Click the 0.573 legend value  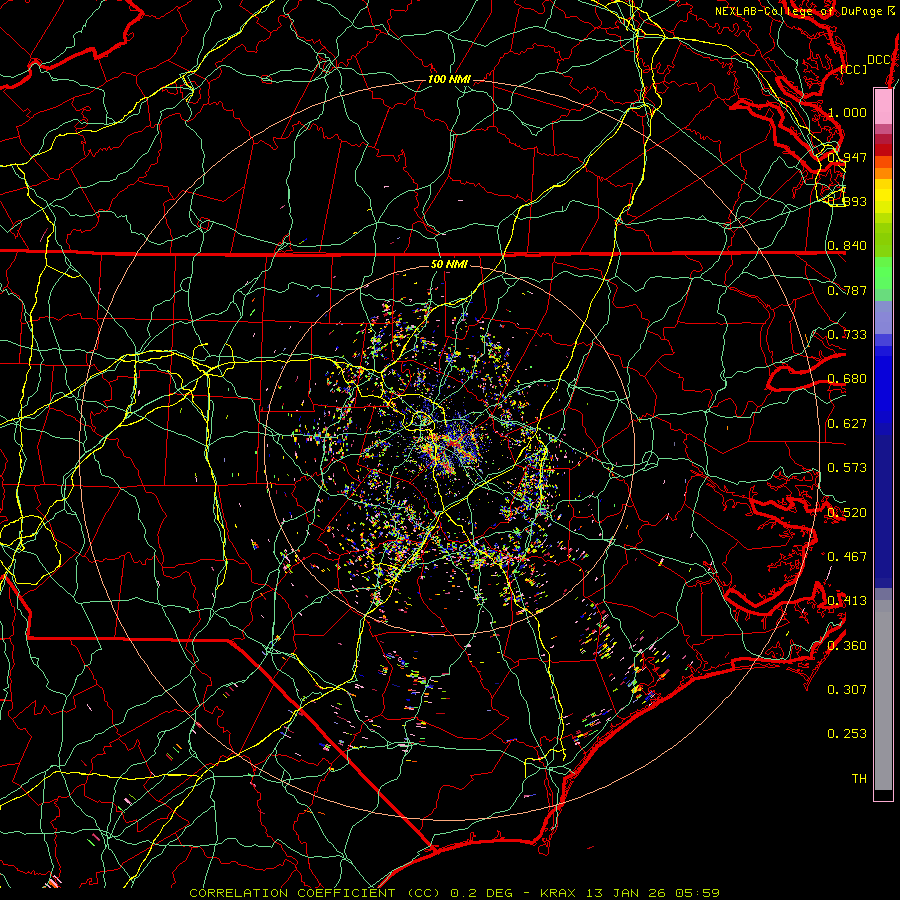(847, 468)
